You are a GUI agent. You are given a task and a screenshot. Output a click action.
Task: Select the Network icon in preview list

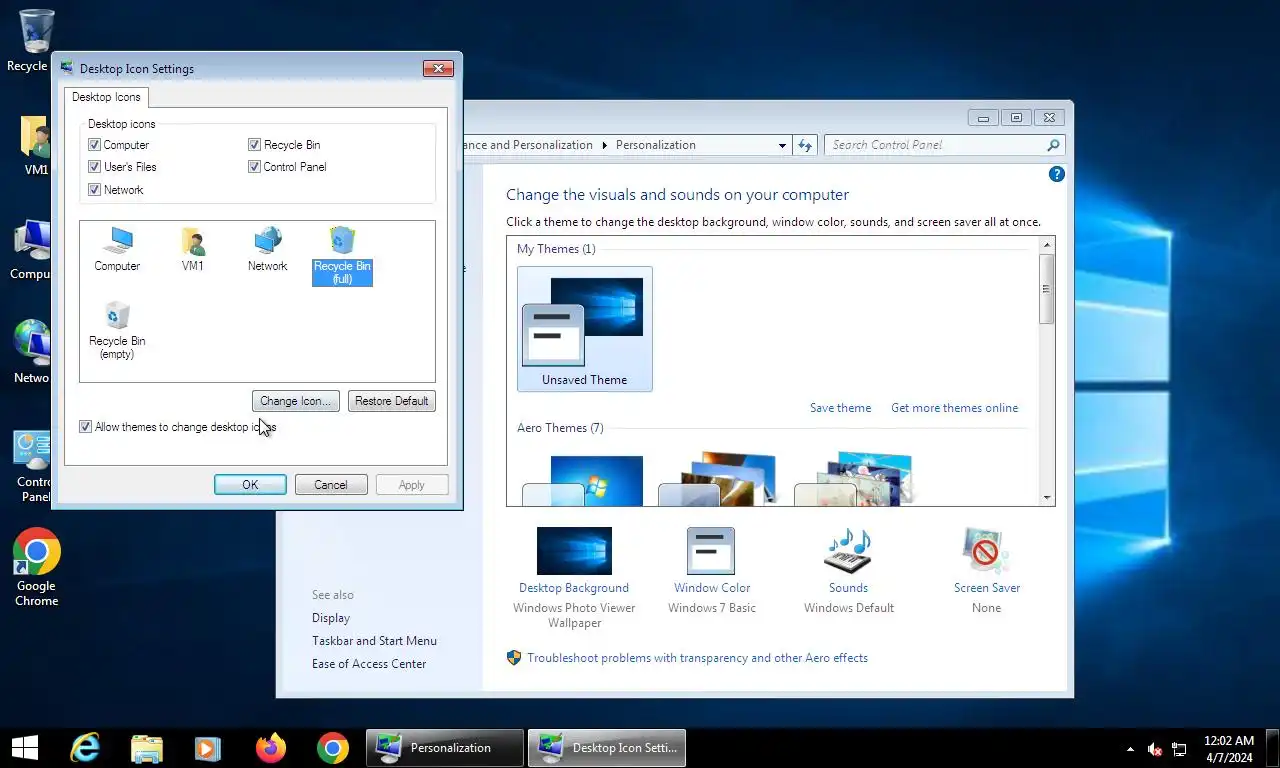tap(267, 248)
